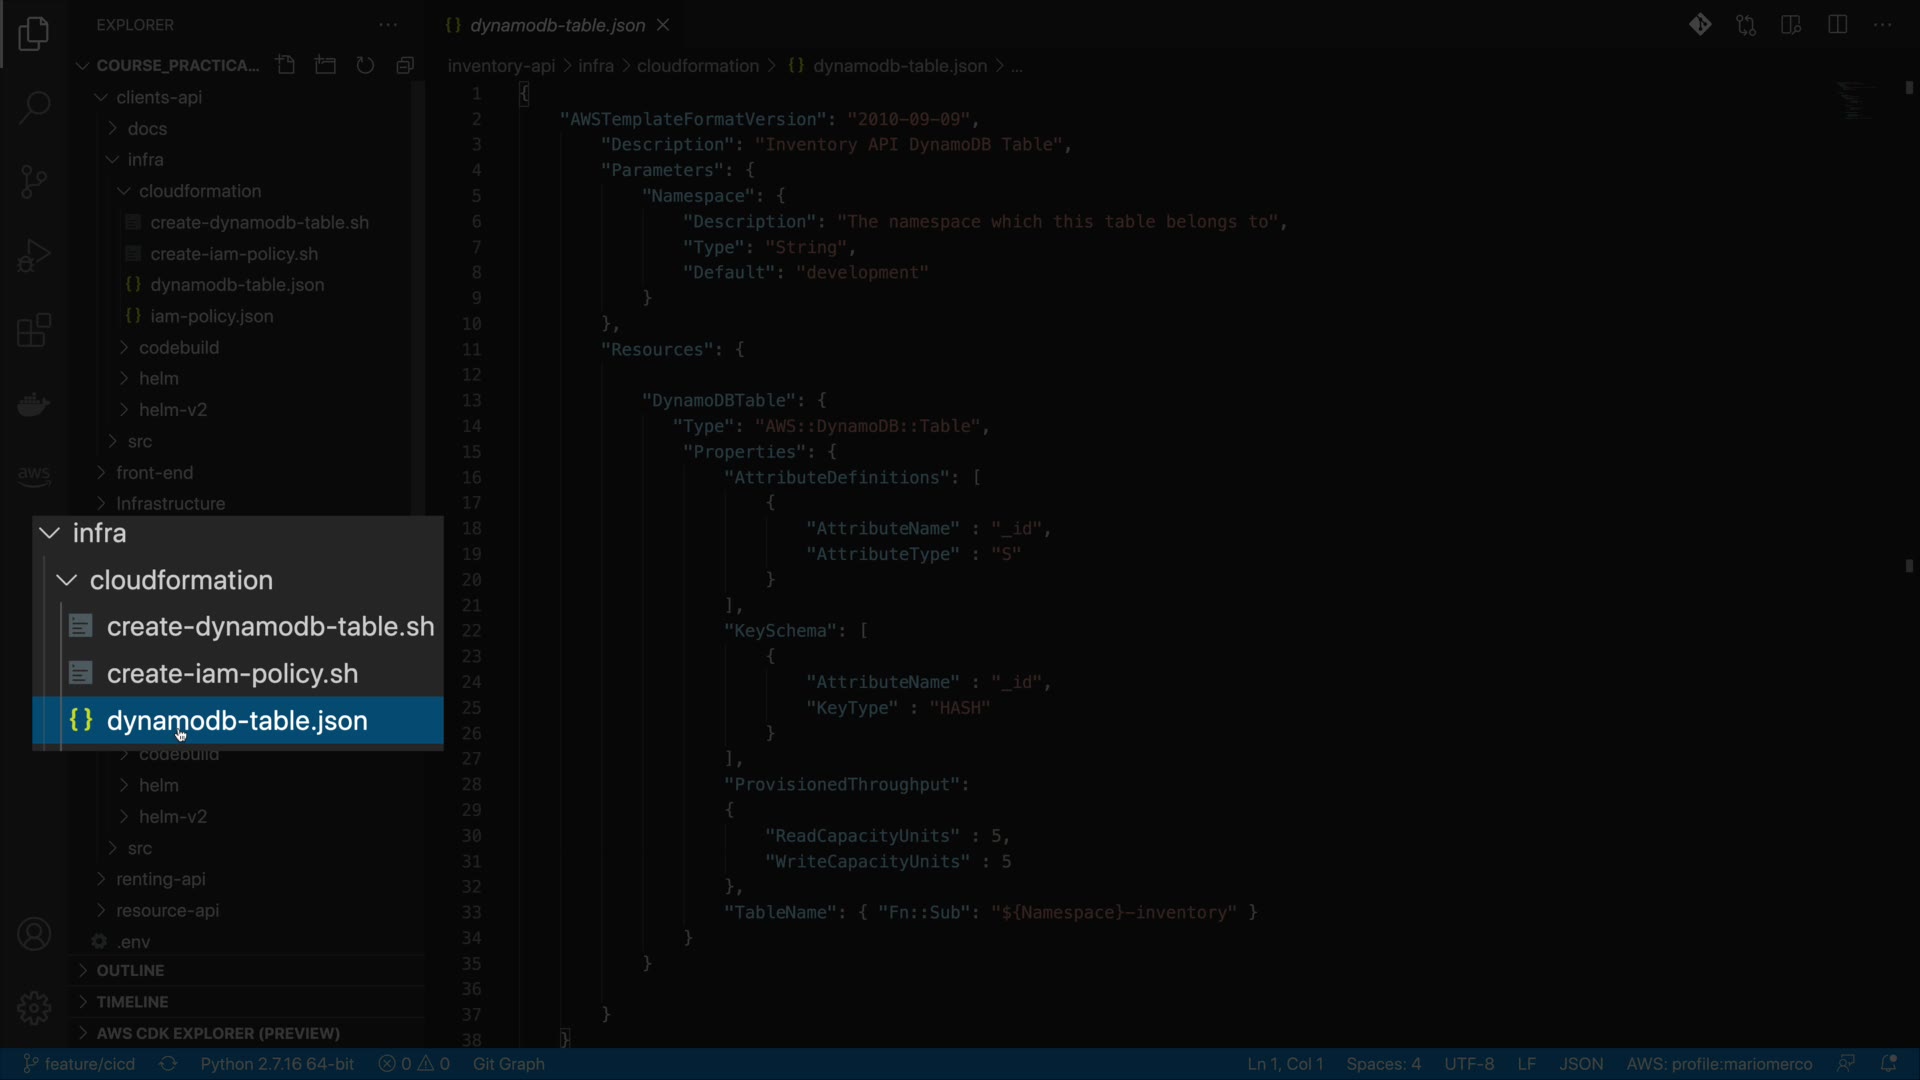1920x1080 pixels.
Task: Collapse the magnified cloudformation folder
Action: [180, 581]
